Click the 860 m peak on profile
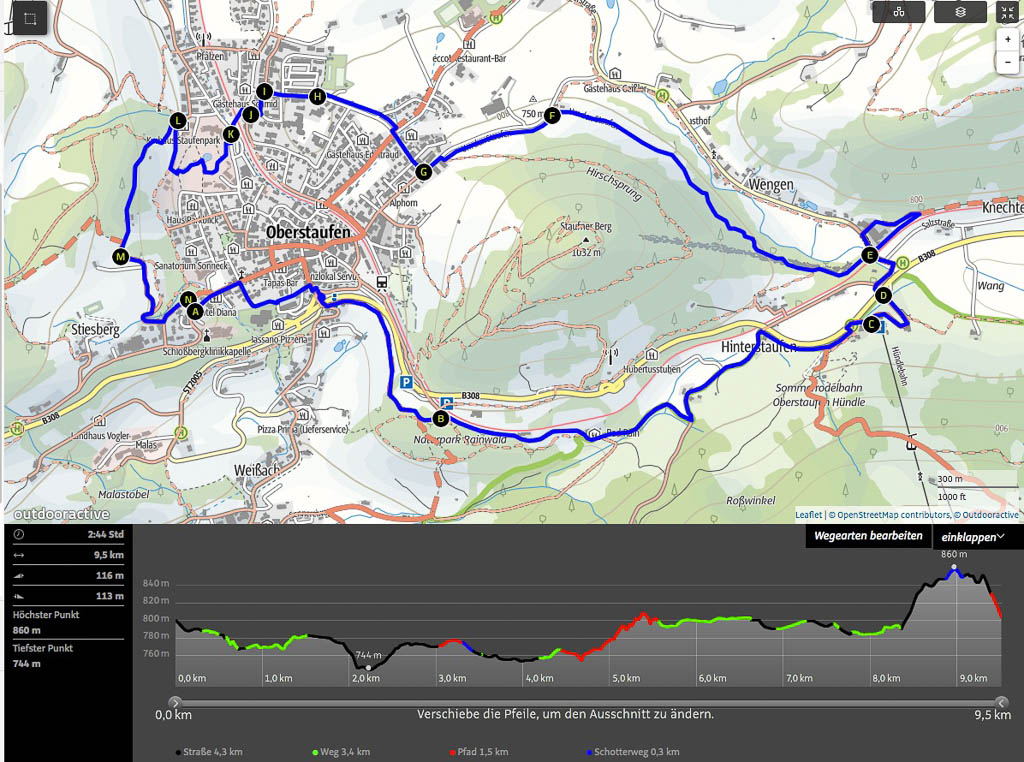This screenshot has width=1024, height=762. pos(954,567)
